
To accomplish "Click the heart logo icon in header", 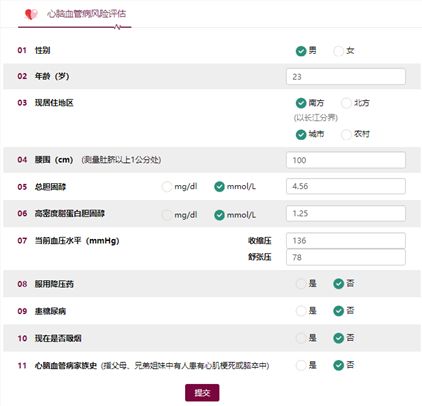I will point(31,14).
